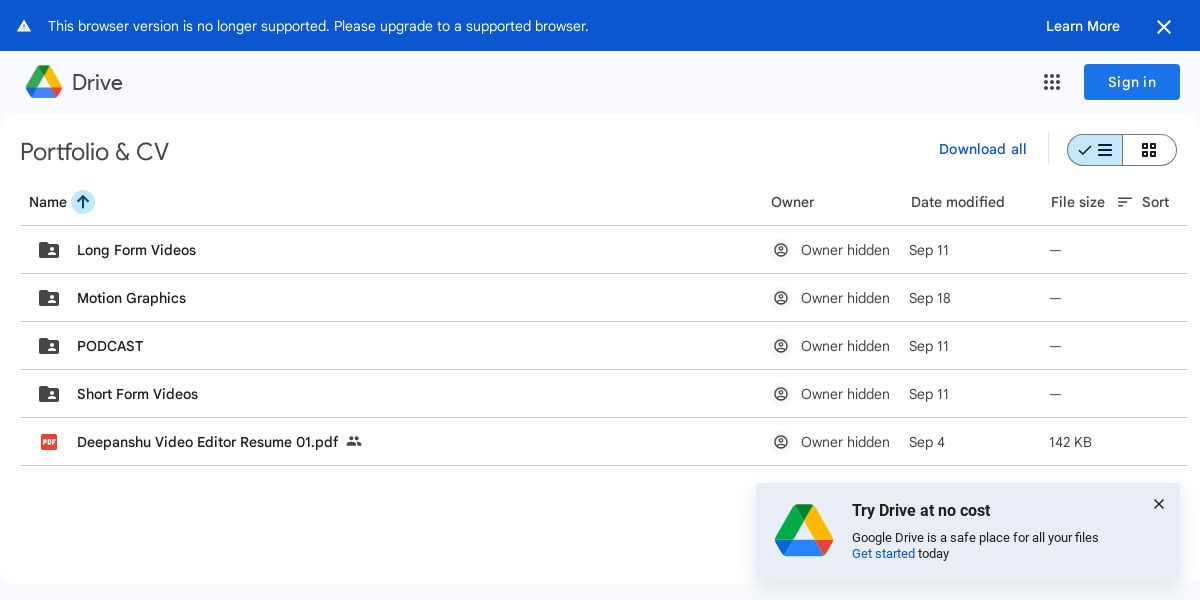Click the Short Form Videos folder icon
This screenshot has width=1200, height=600.
click(x=49, y=394)
